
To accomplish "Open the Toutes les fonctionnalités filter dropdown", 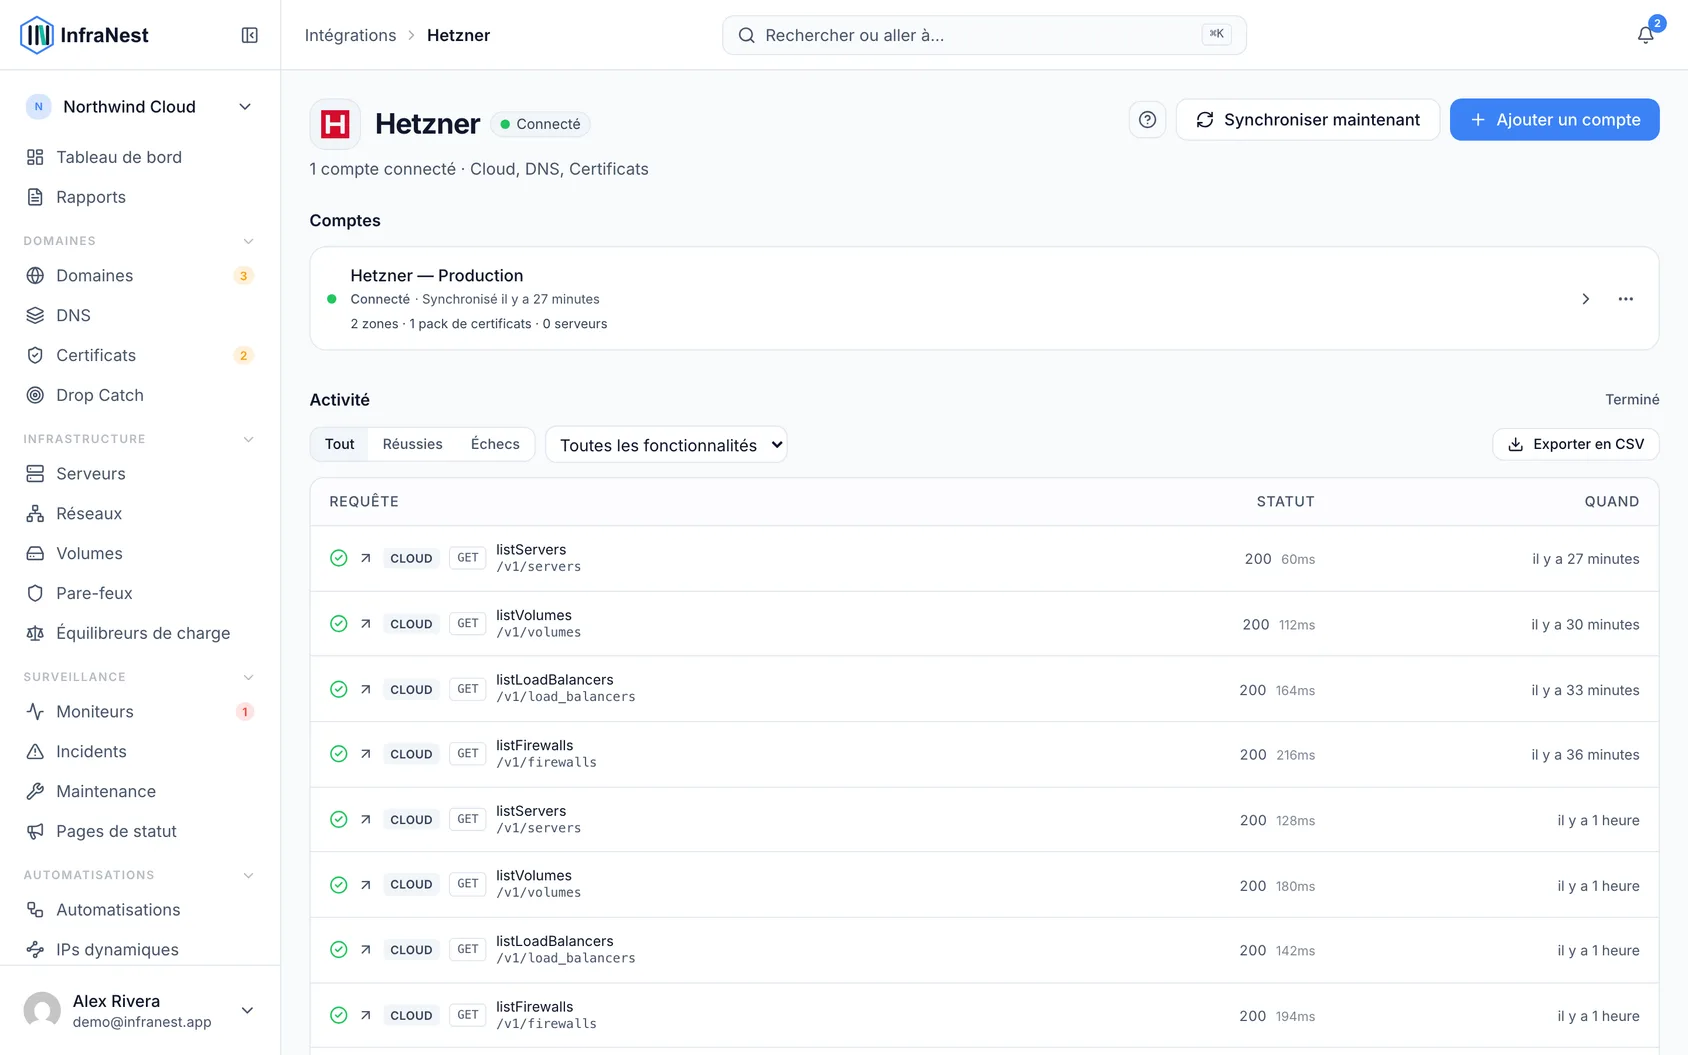I will pyautogui.click(x=666, y=445).
